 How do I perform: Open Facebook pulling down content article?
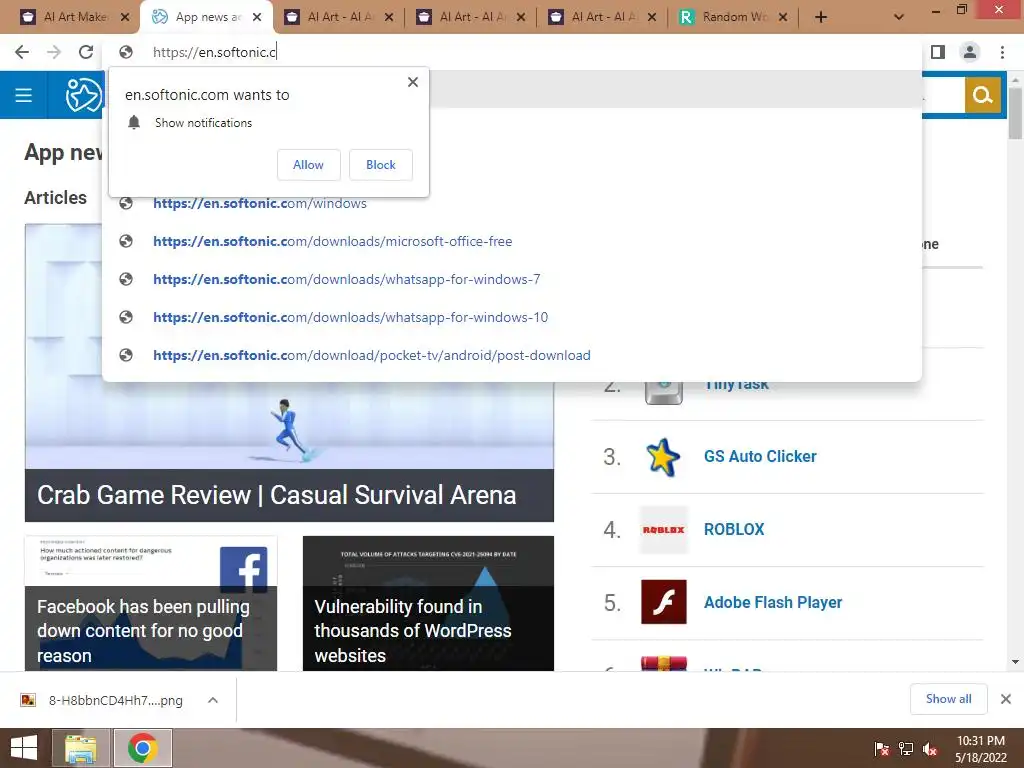pos(151,603)
